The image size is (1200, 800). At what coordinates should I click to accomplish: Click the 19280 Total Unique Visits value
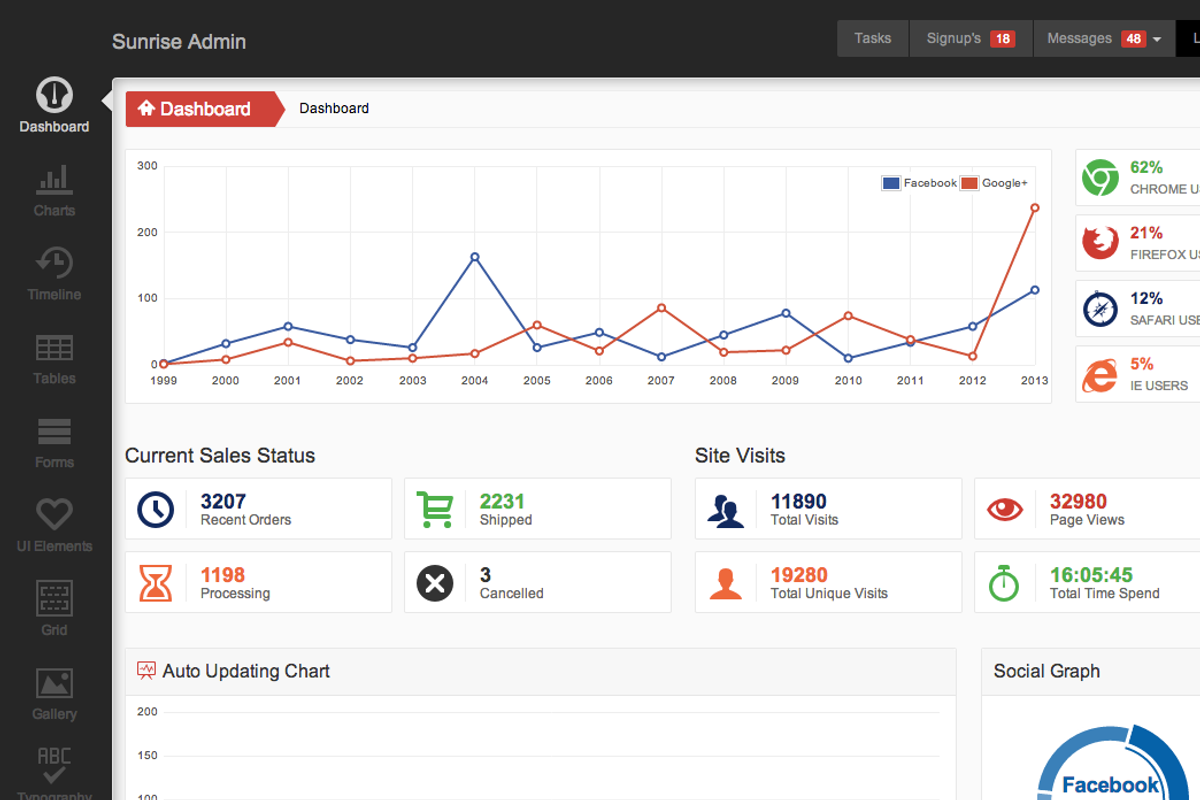[799, 575]
